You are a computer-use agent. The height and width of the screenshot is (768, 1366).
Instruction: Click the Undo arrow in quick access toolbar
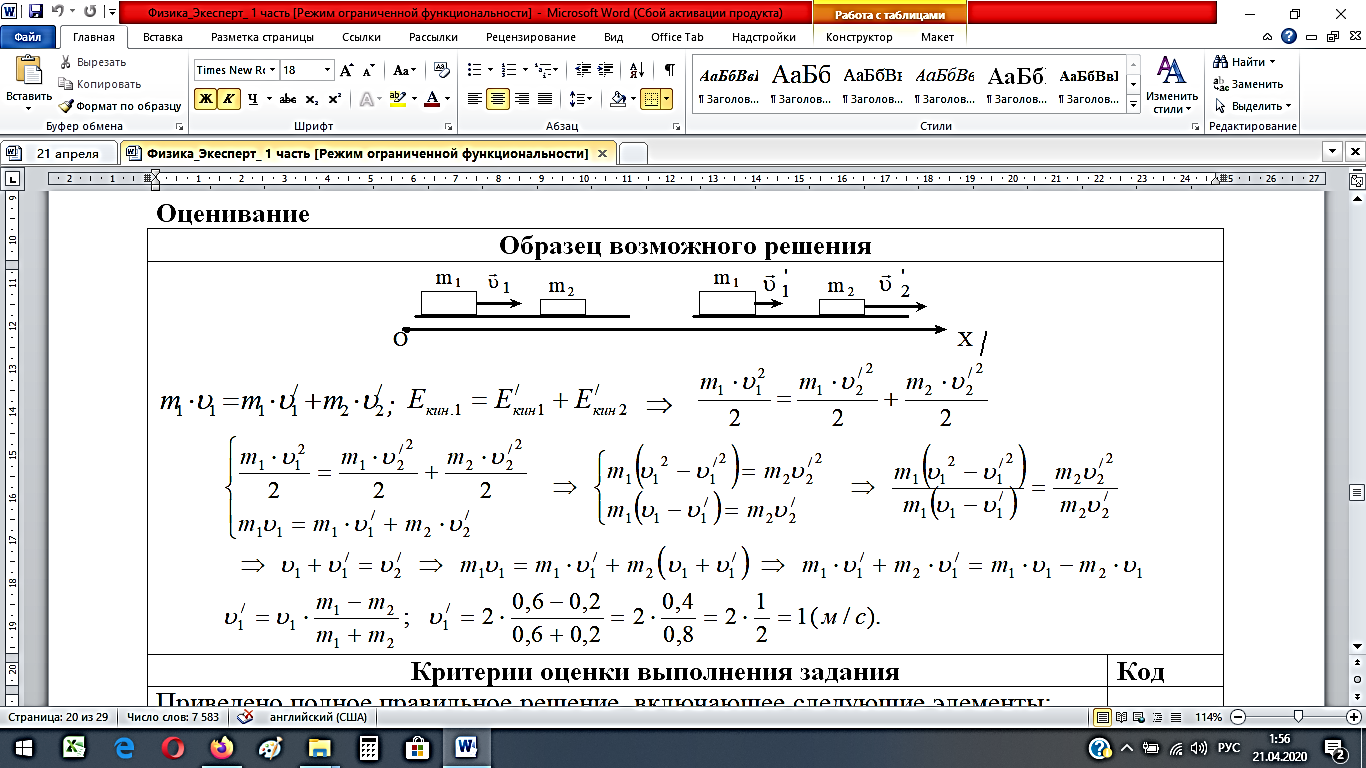tap(58, 13)
